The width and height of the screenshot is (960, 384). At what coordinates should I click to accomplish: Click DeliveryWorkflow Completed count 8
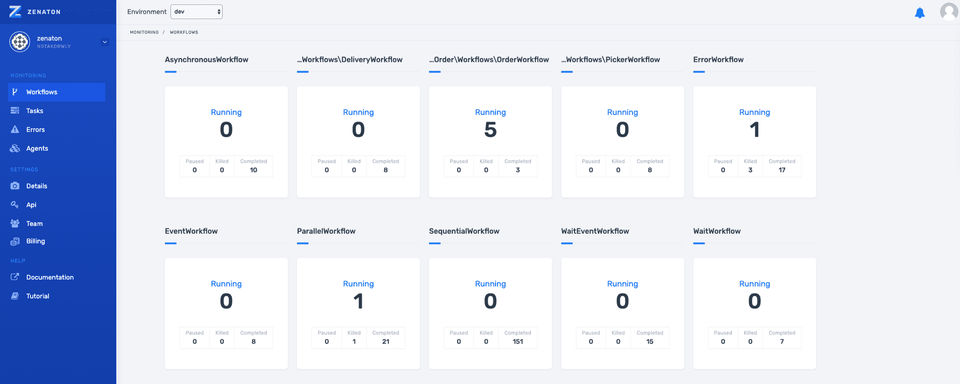pyautogui.click(x=386, y=170)
